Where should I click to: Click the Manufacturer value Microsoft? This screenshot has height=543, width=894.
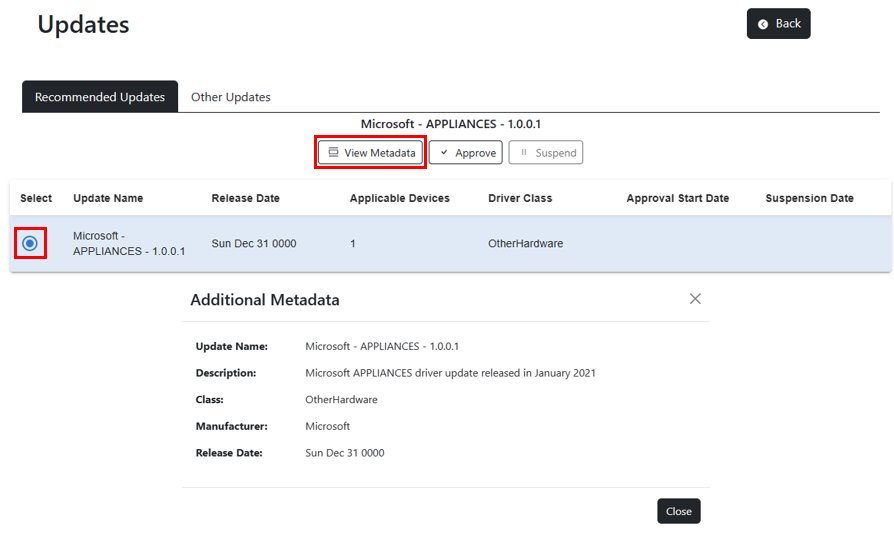(x=327, y=426)
